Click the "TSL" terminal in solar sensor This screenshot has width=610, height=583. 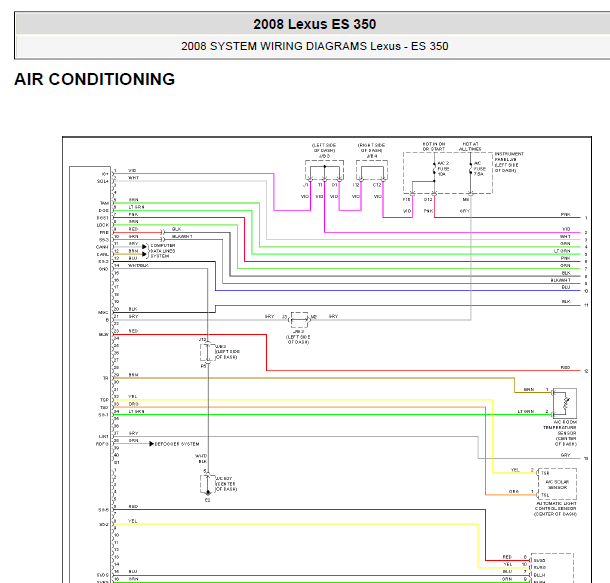(545, 495)
